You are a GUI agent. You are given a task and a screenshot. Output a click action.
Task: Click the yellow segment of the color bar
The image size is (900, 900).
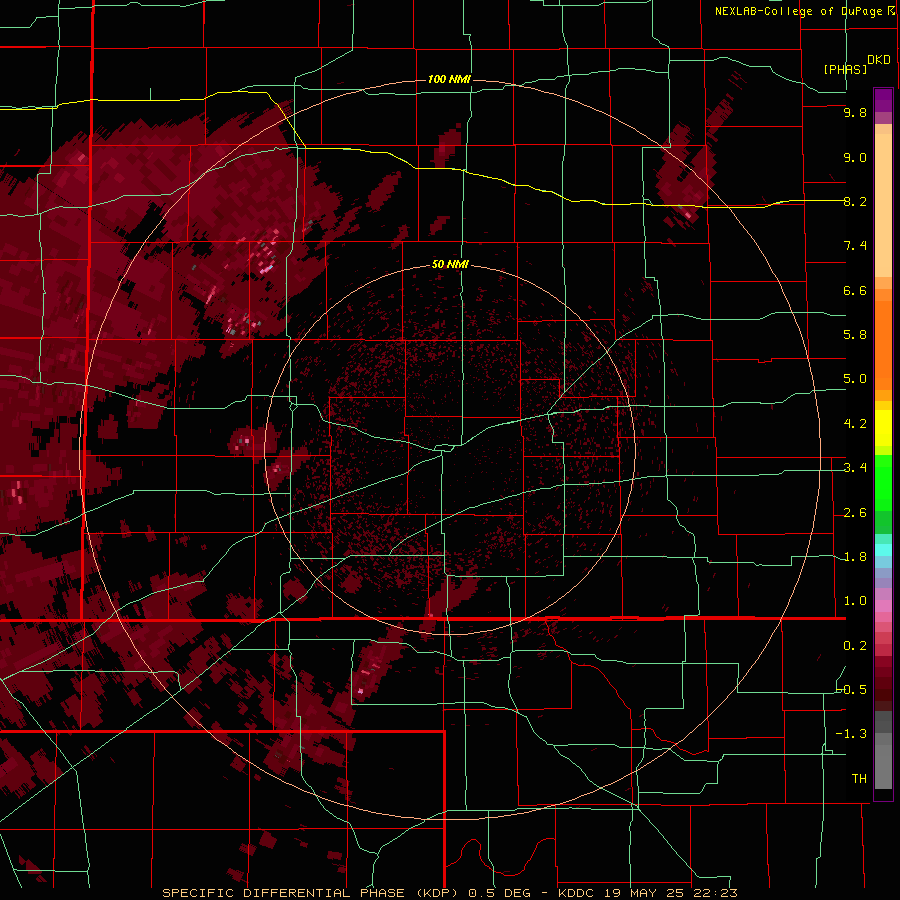pyautogui.click(x=883, y=428)
